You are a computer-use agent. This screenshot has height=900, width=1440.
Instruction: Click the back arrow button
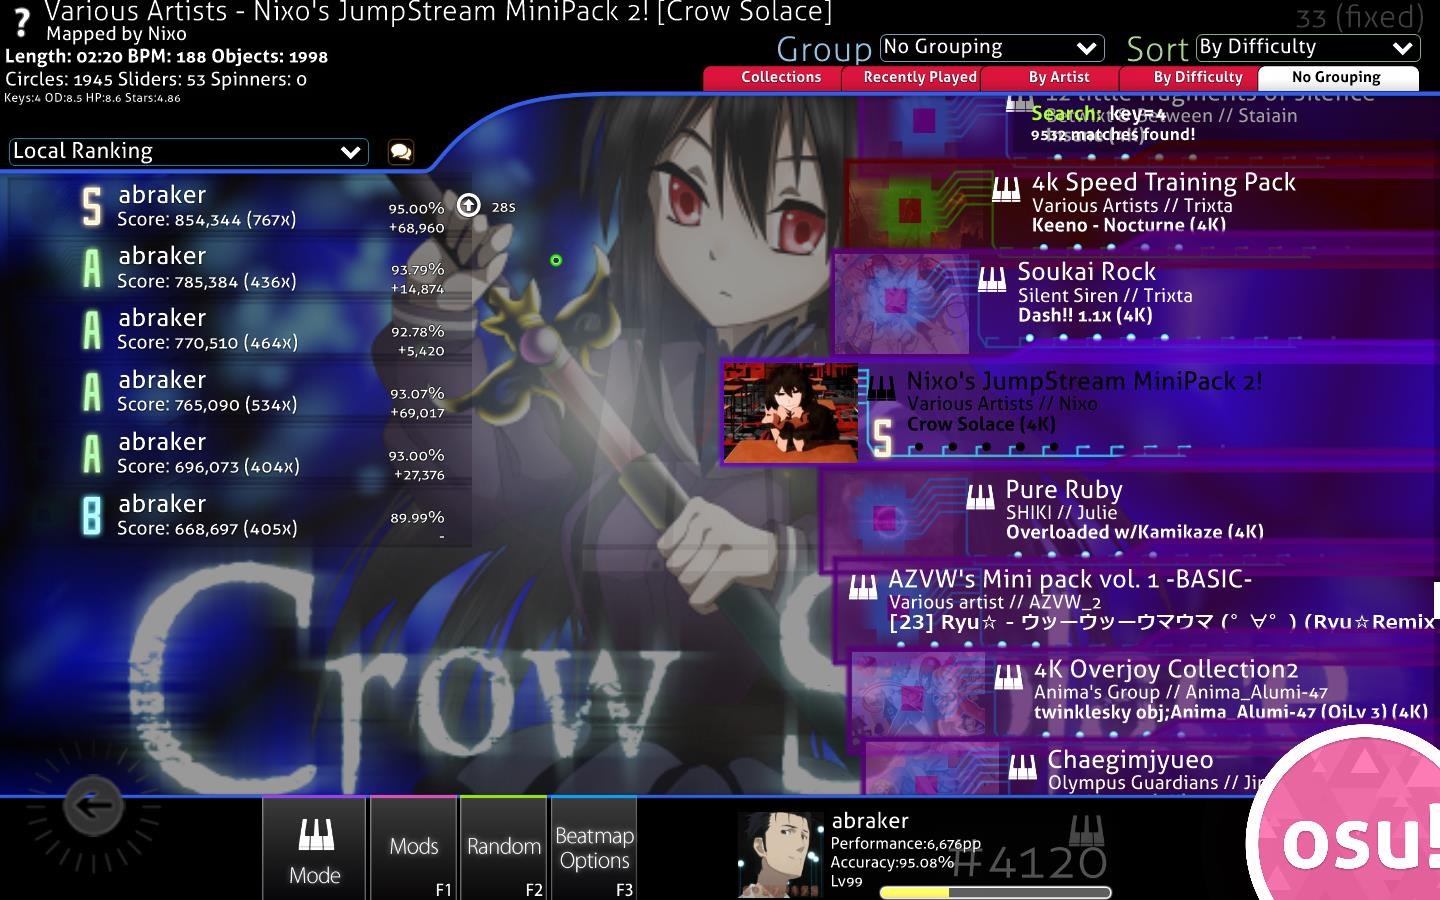(93, 805)
